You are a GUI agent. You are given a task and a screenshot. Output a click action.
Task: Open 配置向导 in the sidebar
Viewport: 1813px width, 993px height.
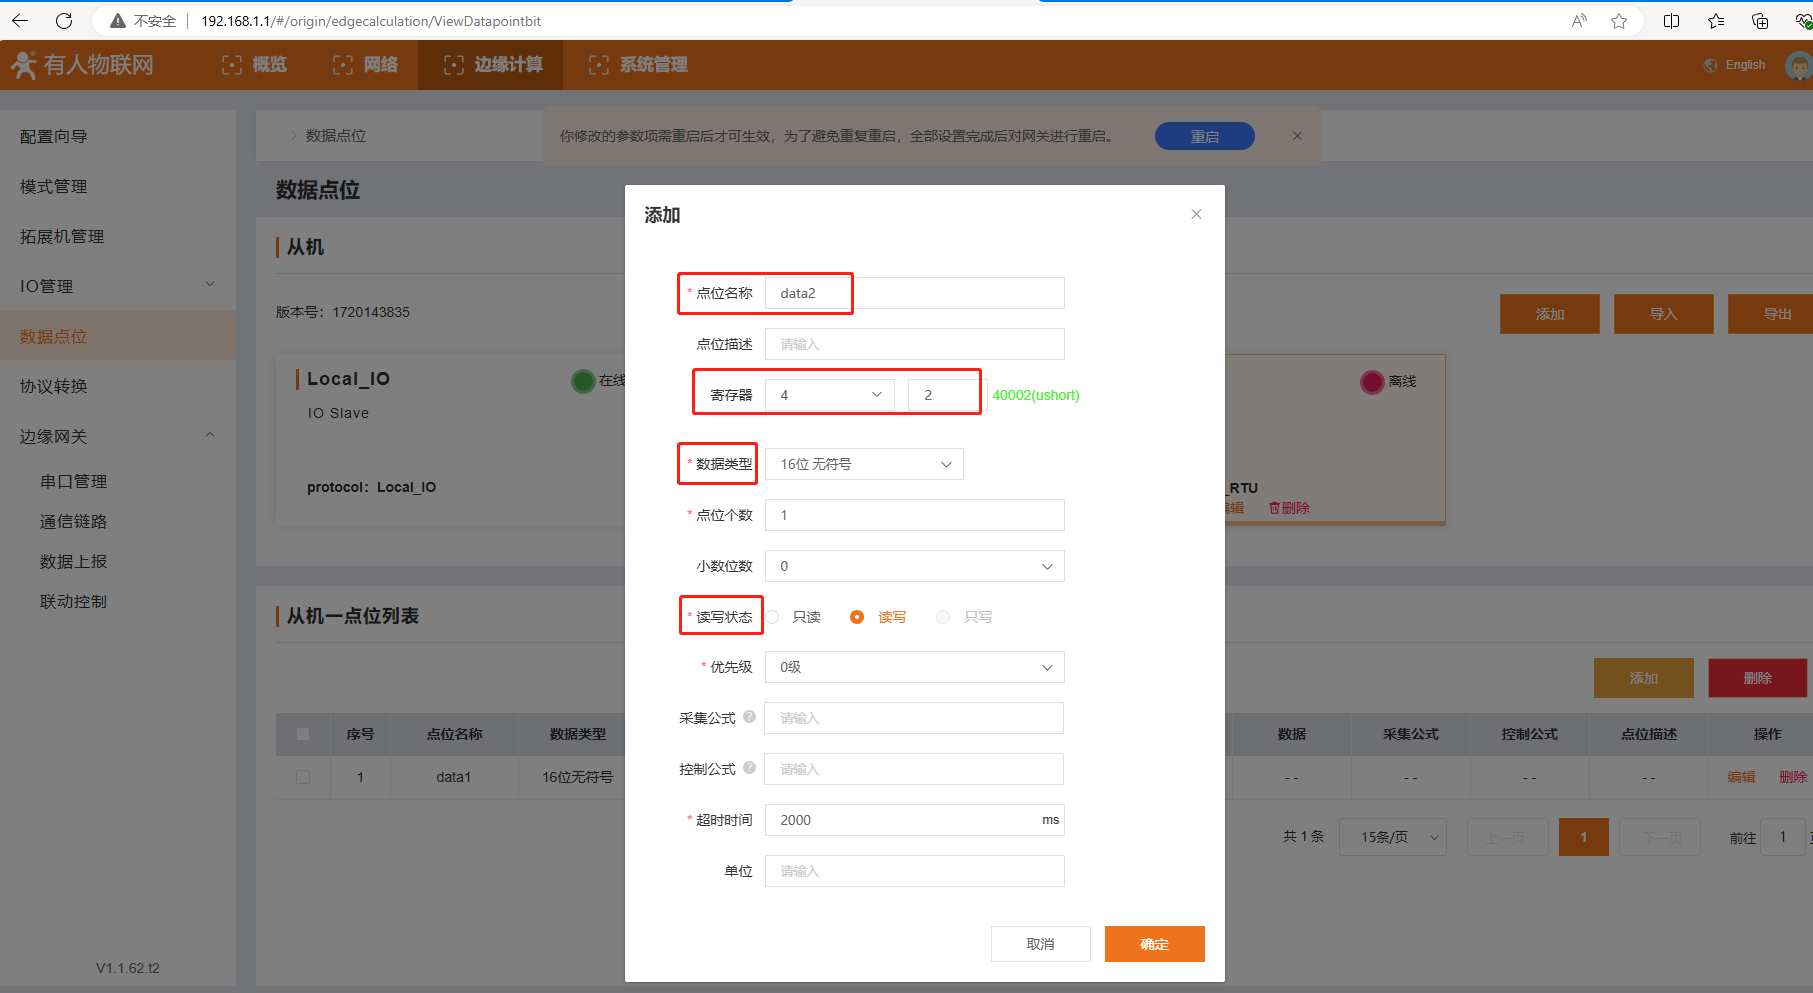click(54, 136)
